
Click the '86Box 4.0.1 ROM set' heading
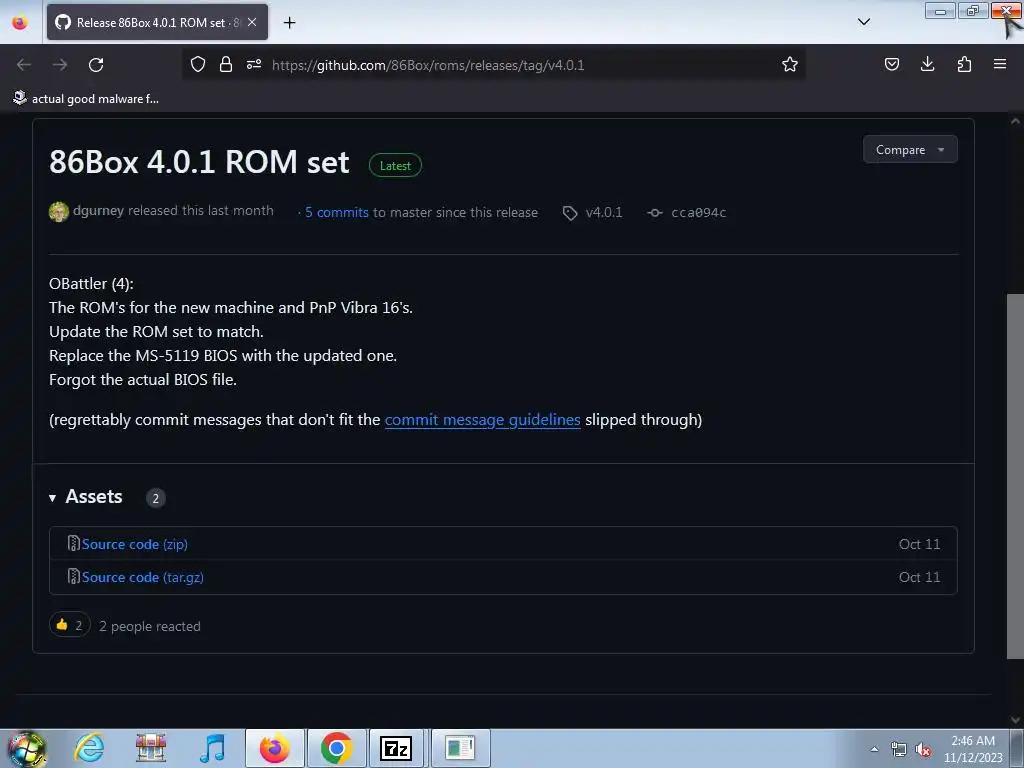tap(199, 162)
